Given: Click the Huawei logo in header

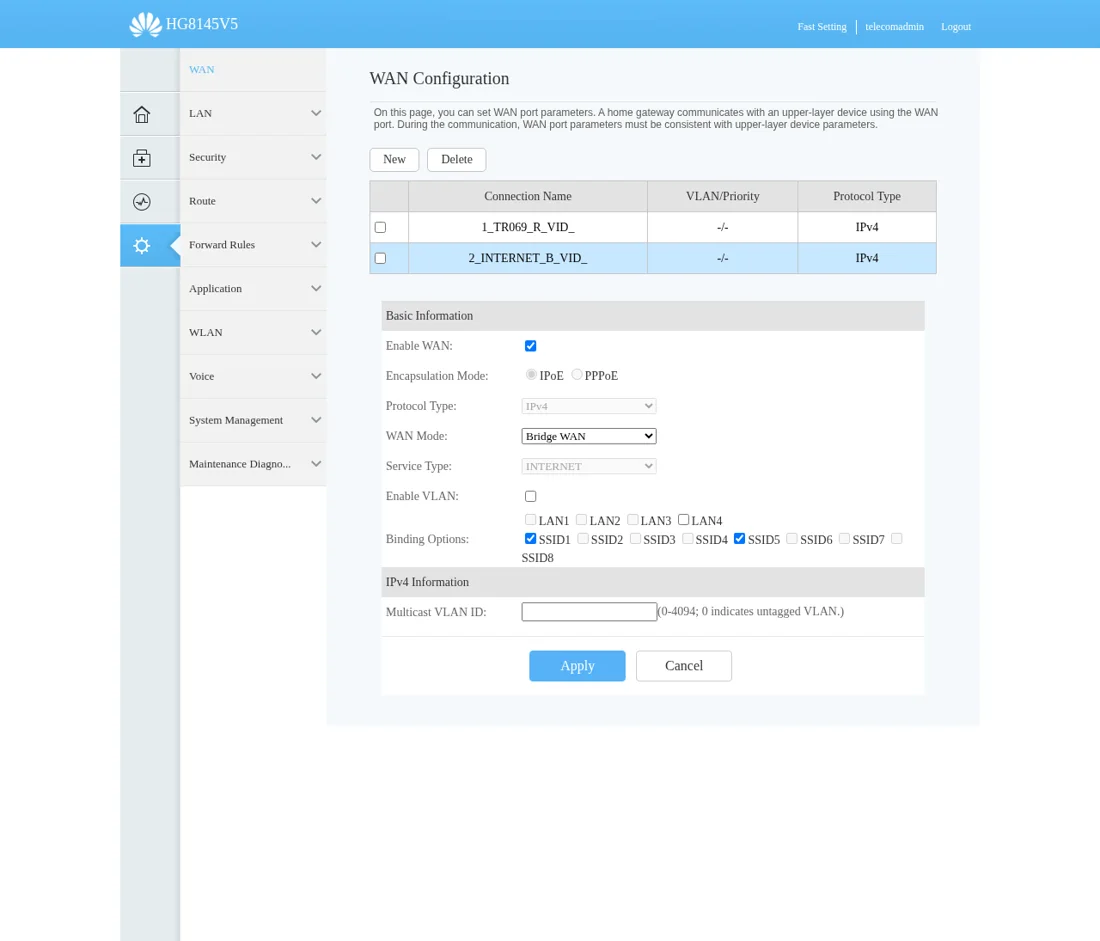Looking at the screenshot, I should pos(145,25).
